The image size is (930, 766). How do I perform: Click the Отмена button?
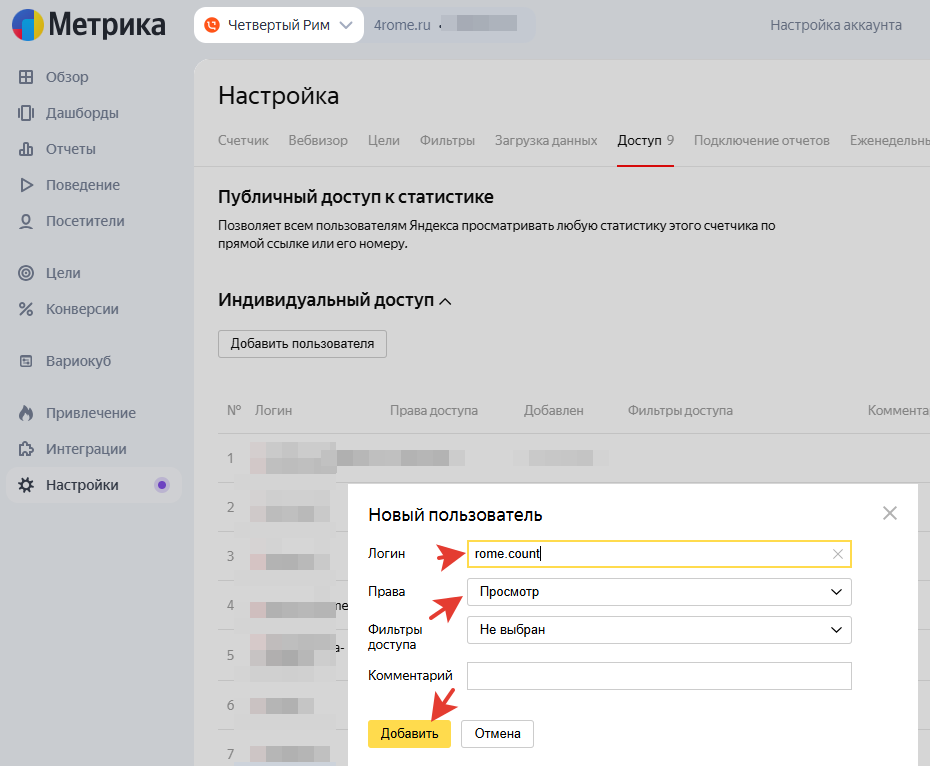[x=497, y=734]
